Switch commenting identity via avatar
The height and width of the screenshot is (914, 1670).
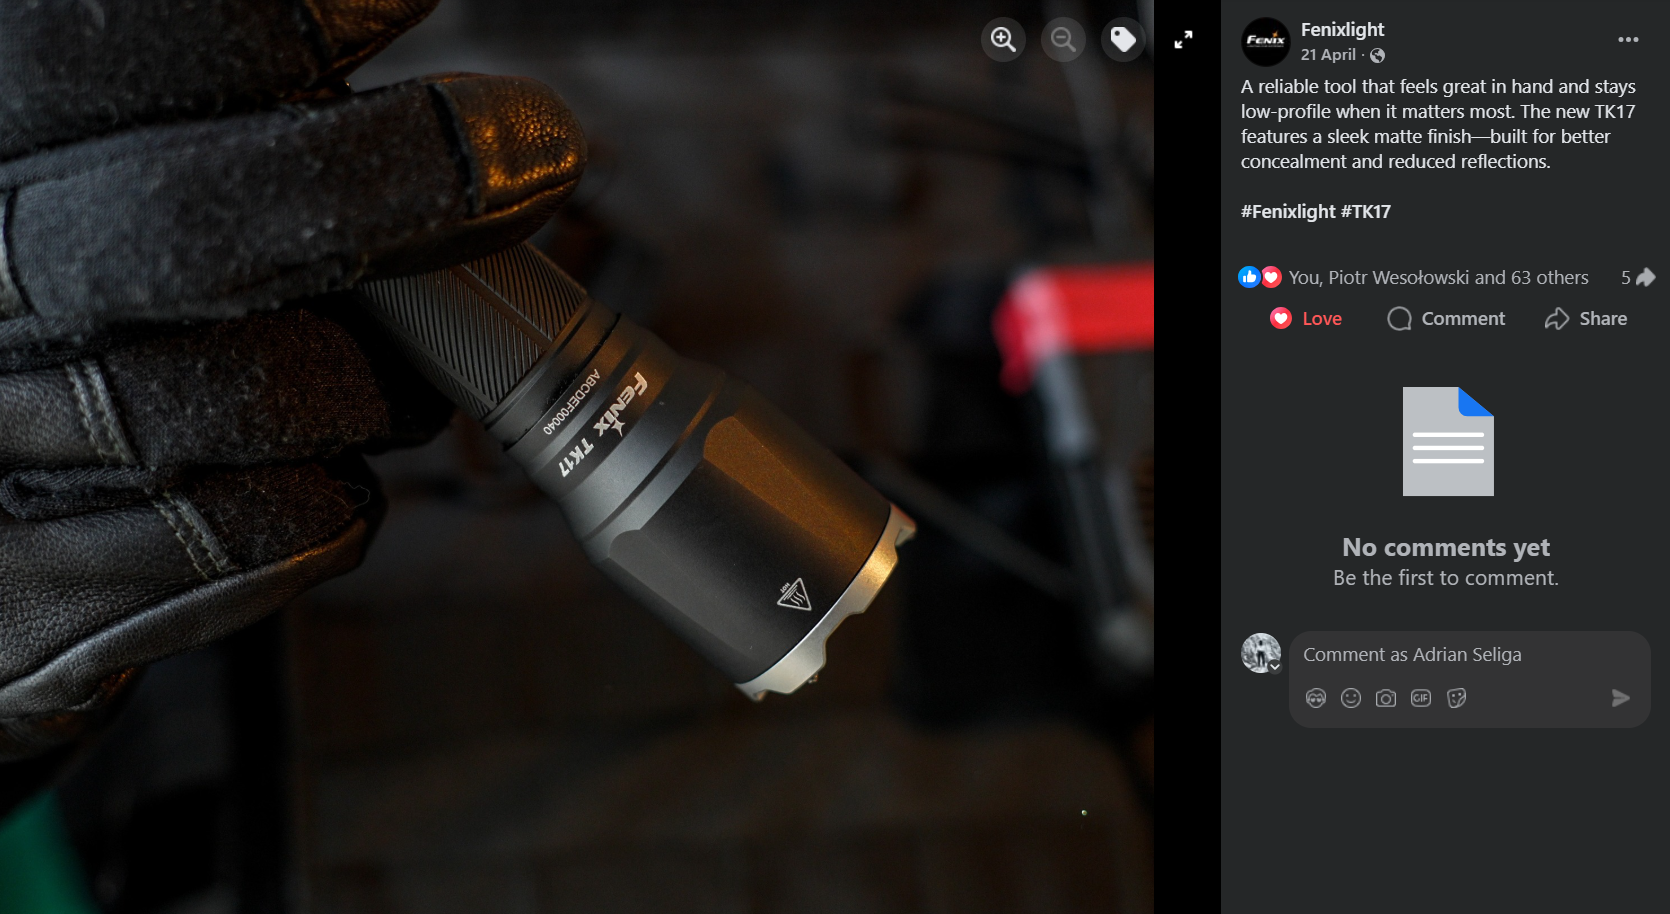point(1261,653)
